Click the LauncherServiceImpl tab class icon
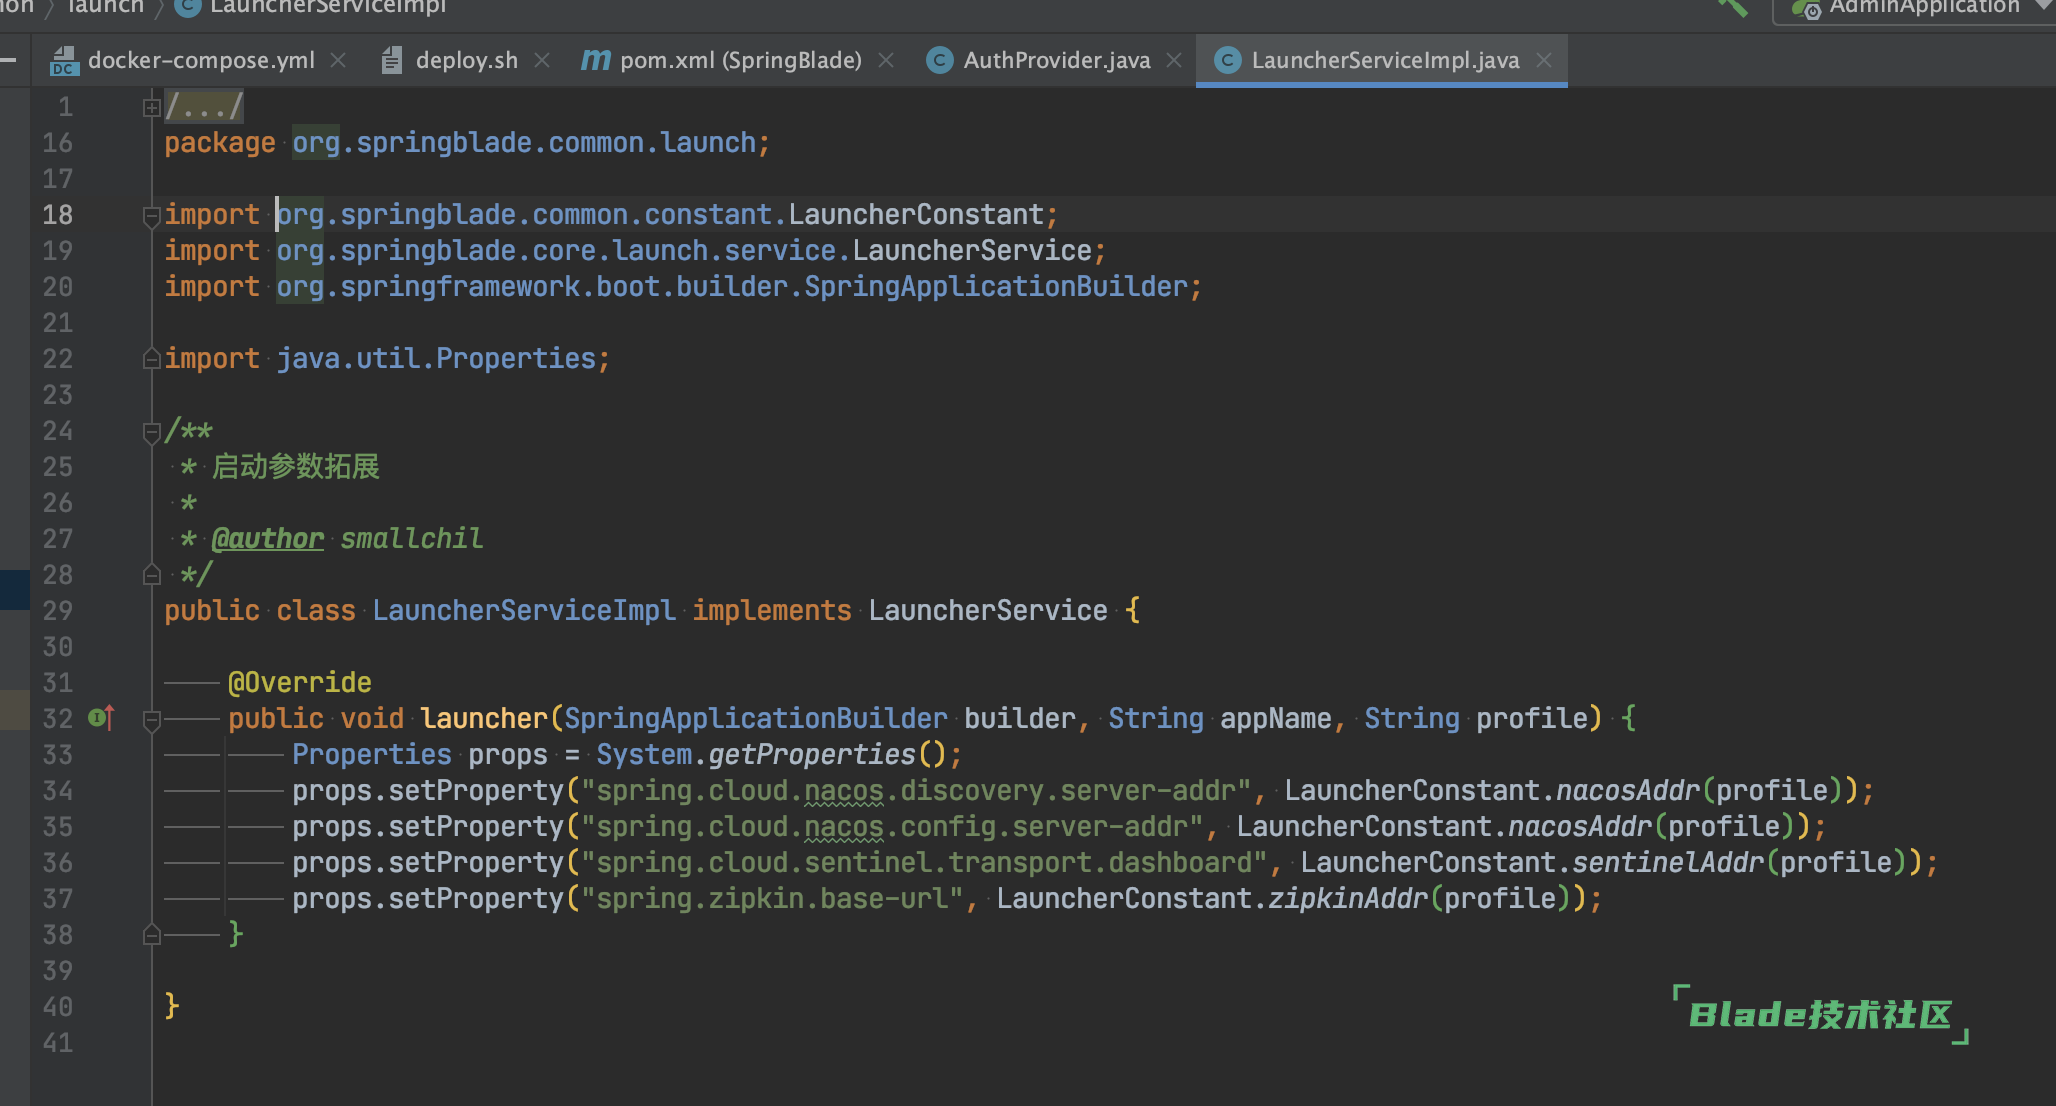Image resolution: width=2056 pixels, height=1106 pixels. (1227, 60)
